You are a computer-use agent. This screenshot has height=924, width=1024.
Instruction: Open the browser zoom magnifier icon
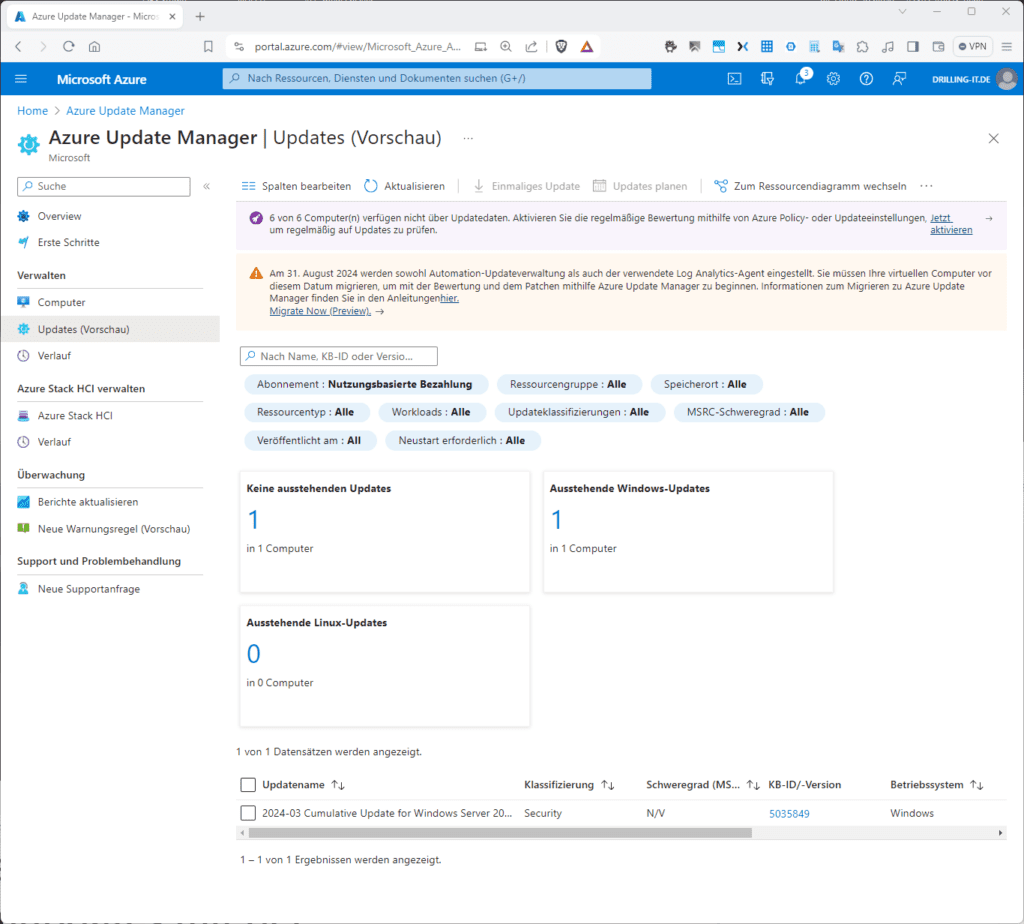[505, 46]
